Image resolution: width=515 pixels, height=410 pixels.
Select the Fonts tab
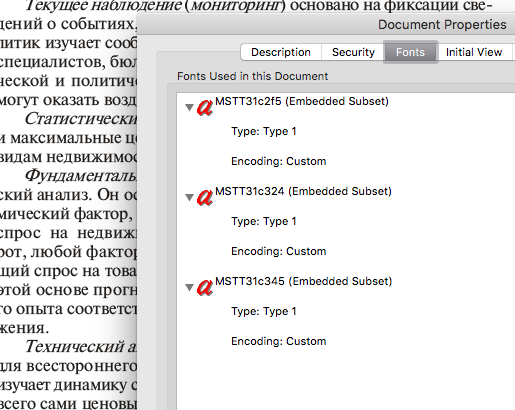pos(410,52)
